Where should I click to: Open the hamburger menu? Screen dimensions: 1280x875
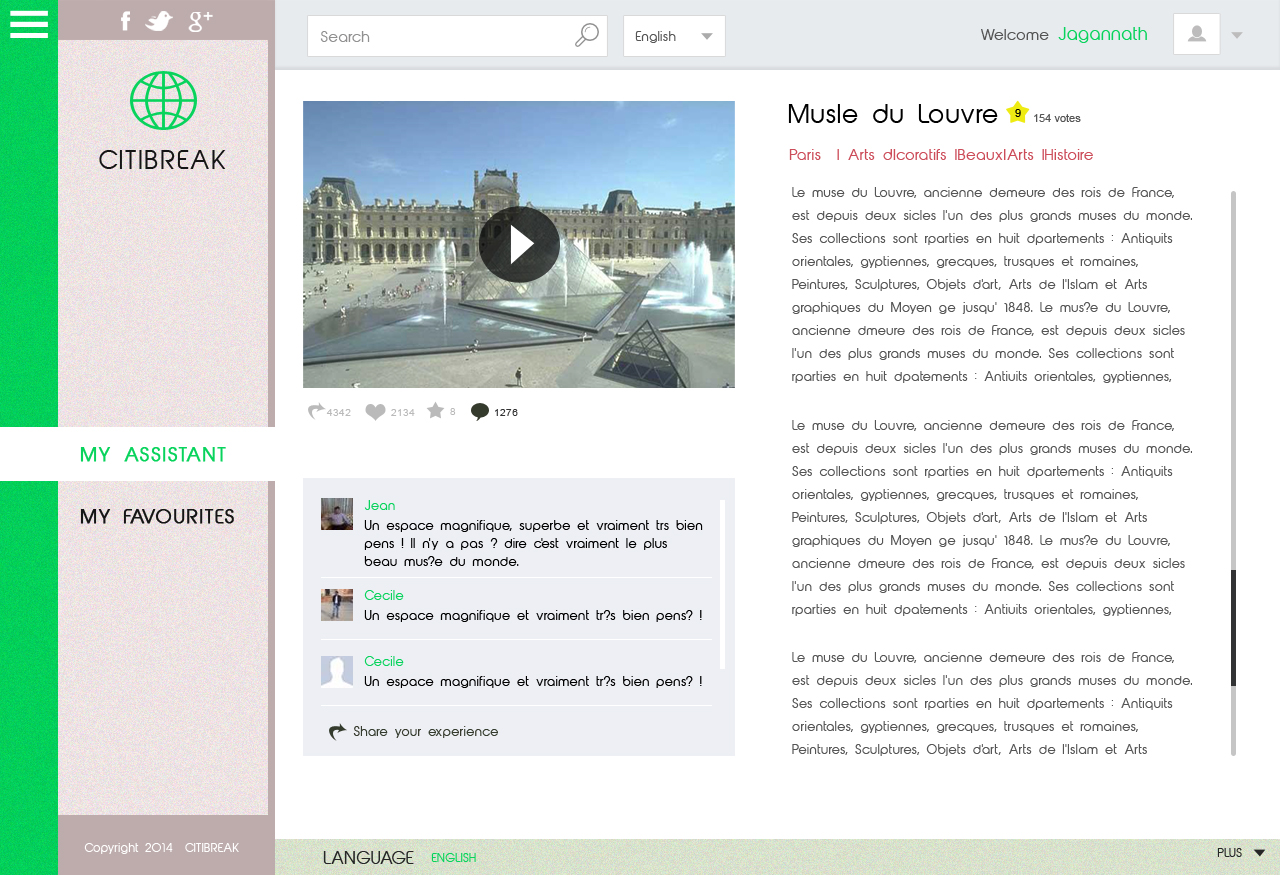click(29, 24)
